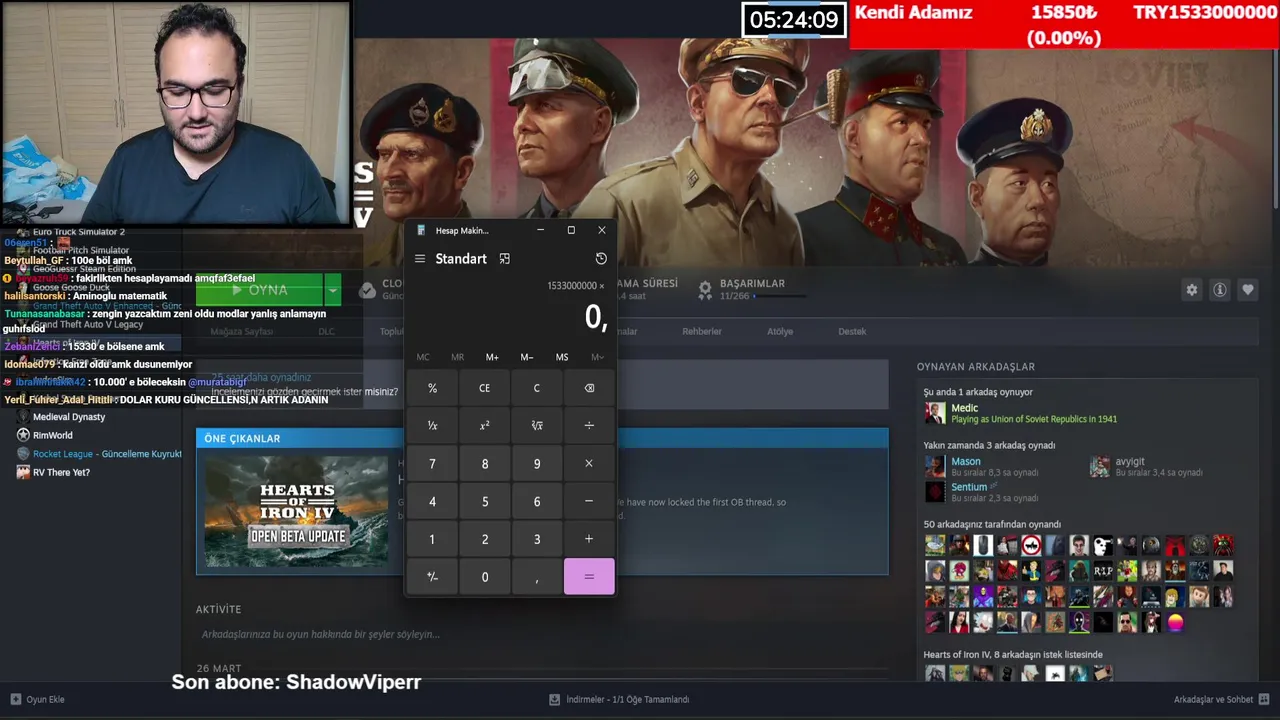The width and height of the screenshot is (1280, 720).
Task: Click the multiply operator key
Action: 589,464
